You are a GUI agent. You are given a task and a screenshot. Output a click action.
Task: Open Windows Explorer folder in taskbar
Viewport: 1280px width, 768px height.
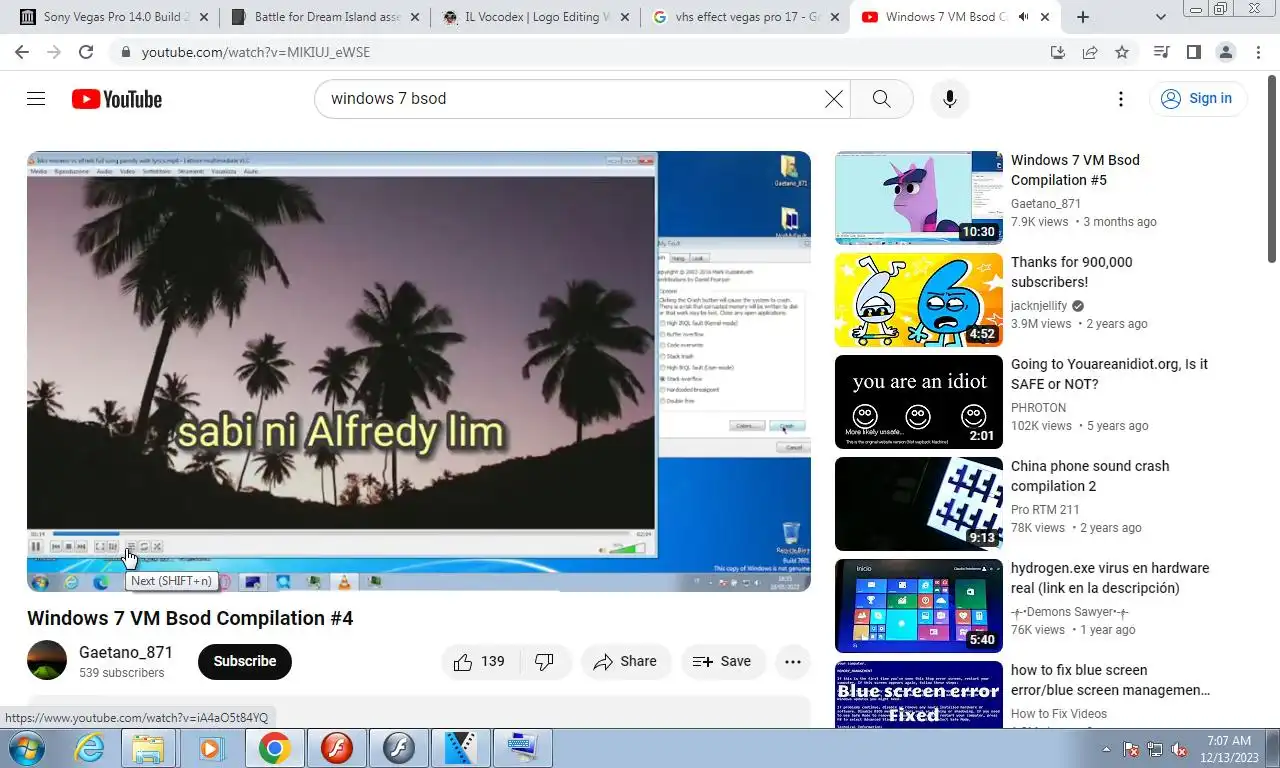pos(149,748)
